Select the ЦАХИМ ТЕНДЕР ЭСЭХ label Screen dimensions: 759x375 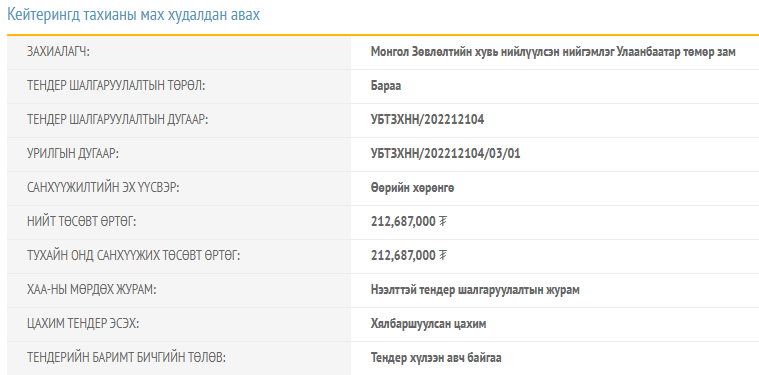[x=83, y=324]
